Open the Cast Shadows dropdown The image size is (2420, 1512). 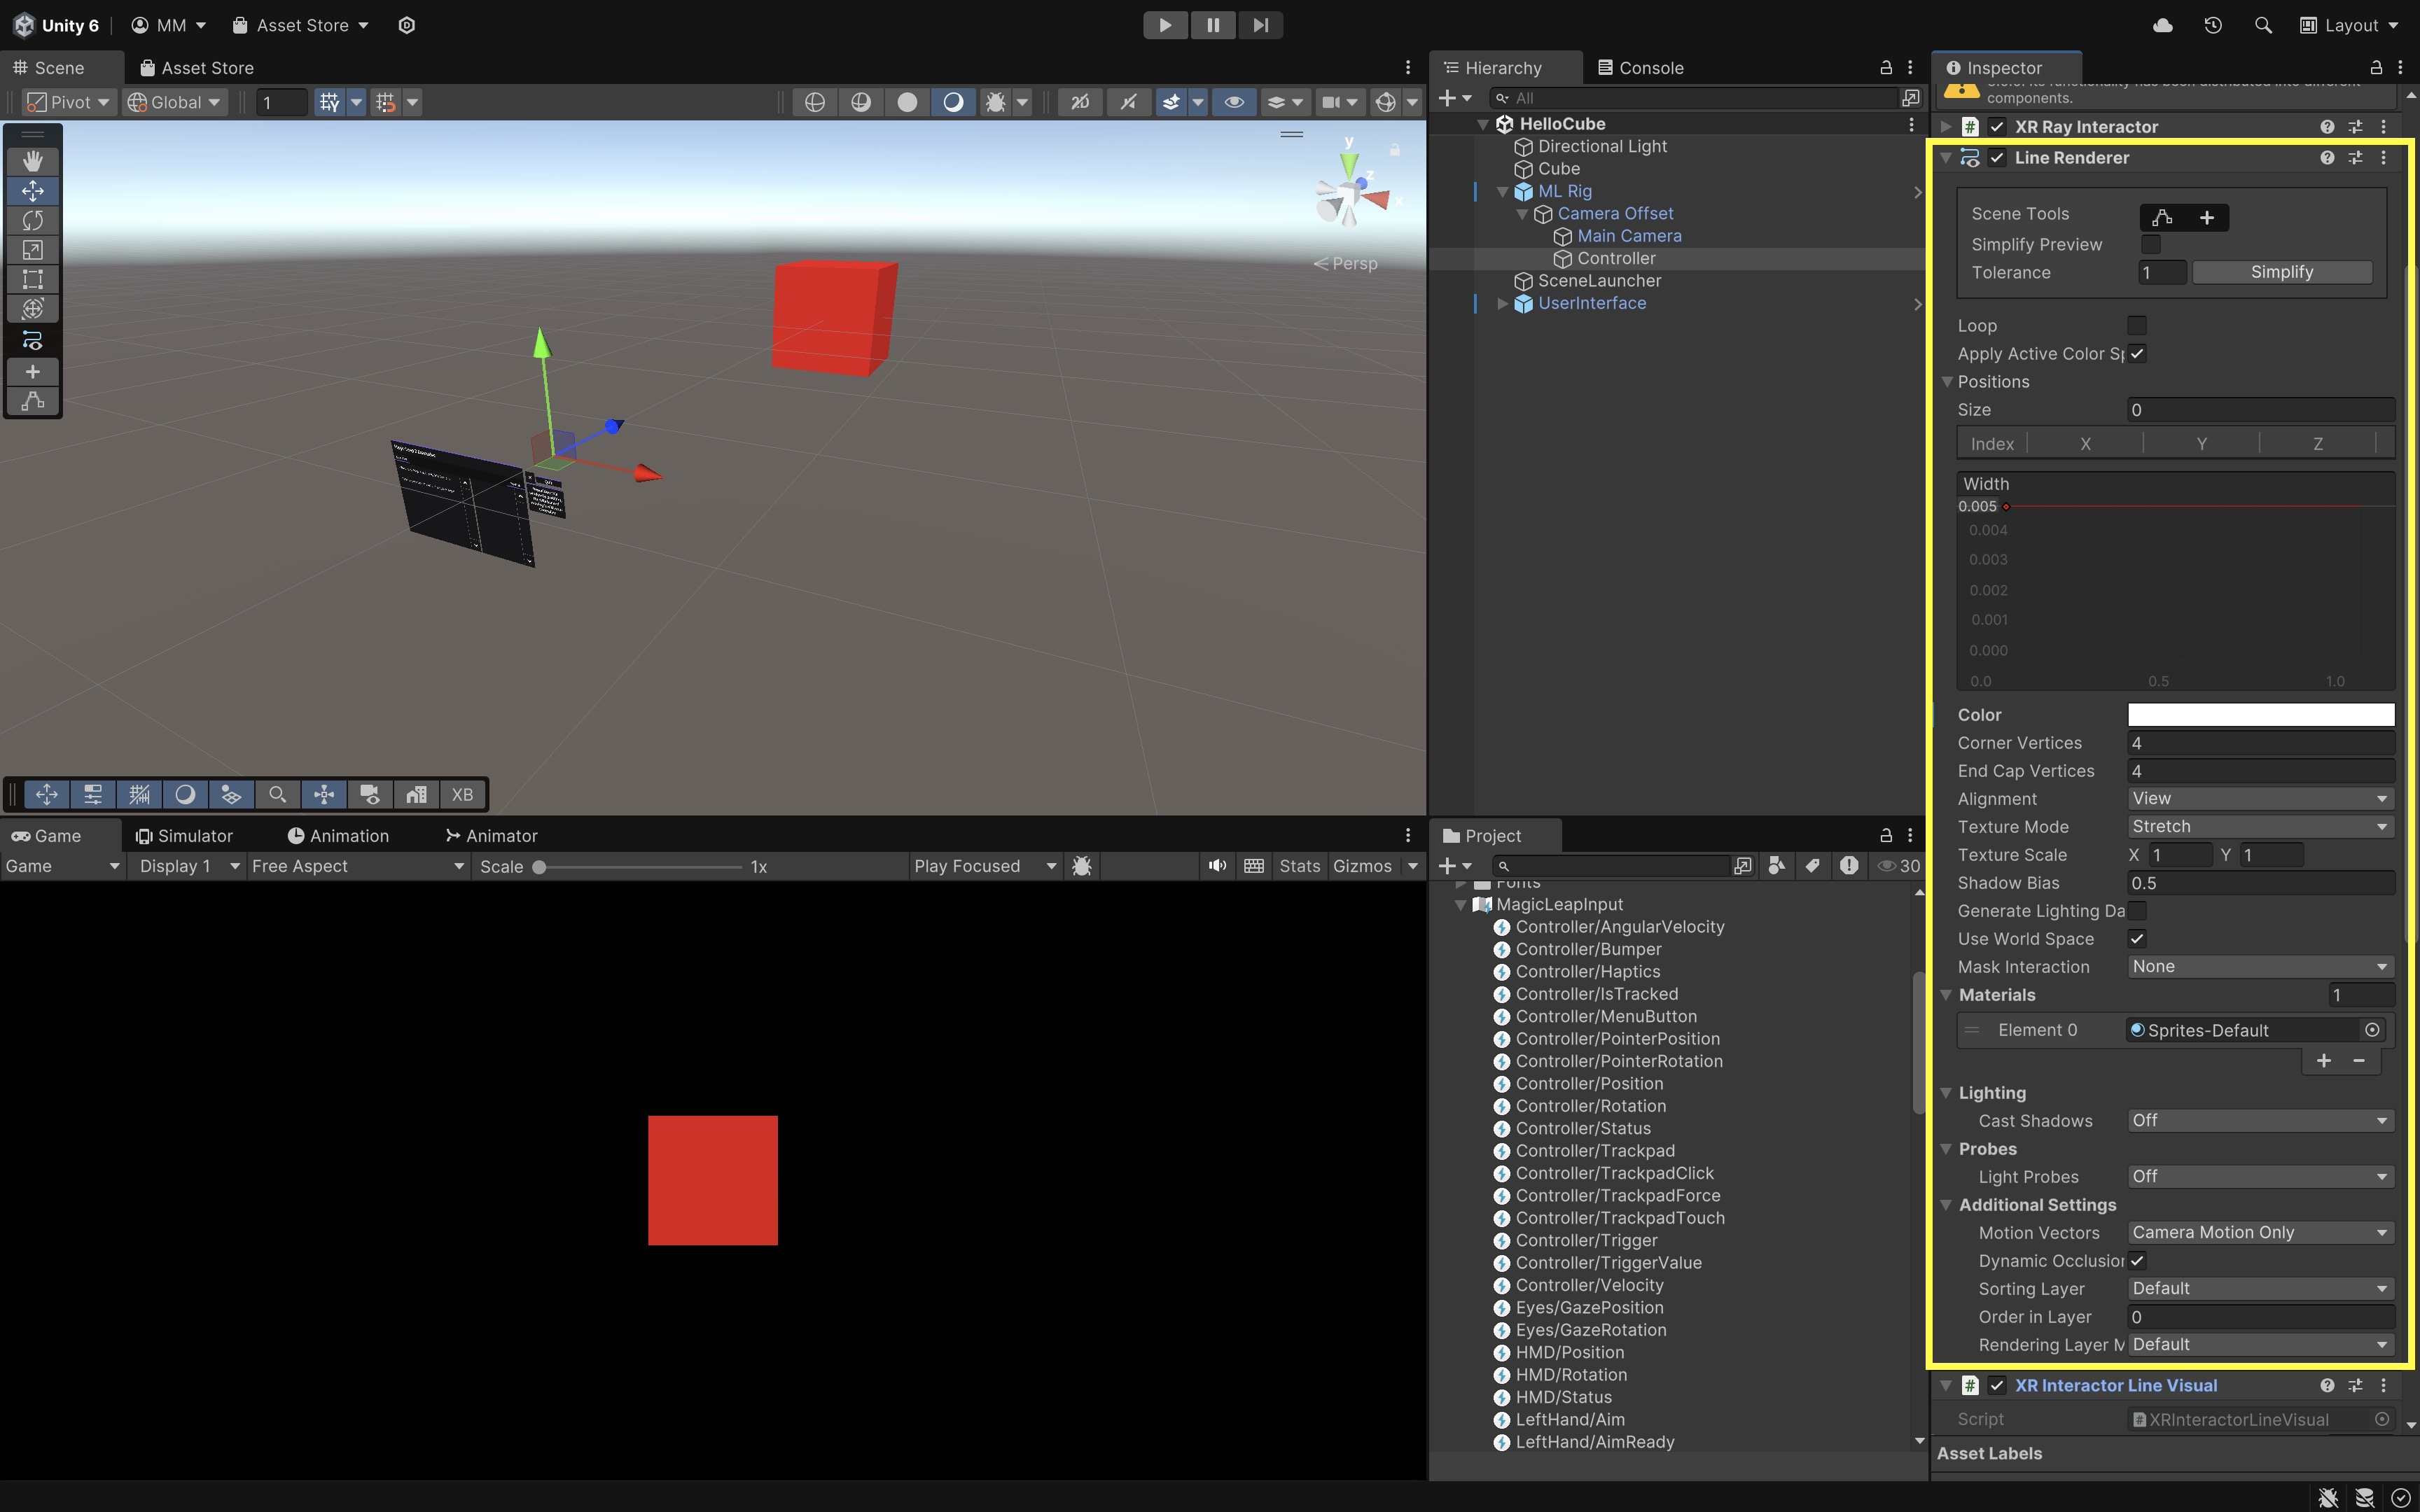pos(2260,1121)
